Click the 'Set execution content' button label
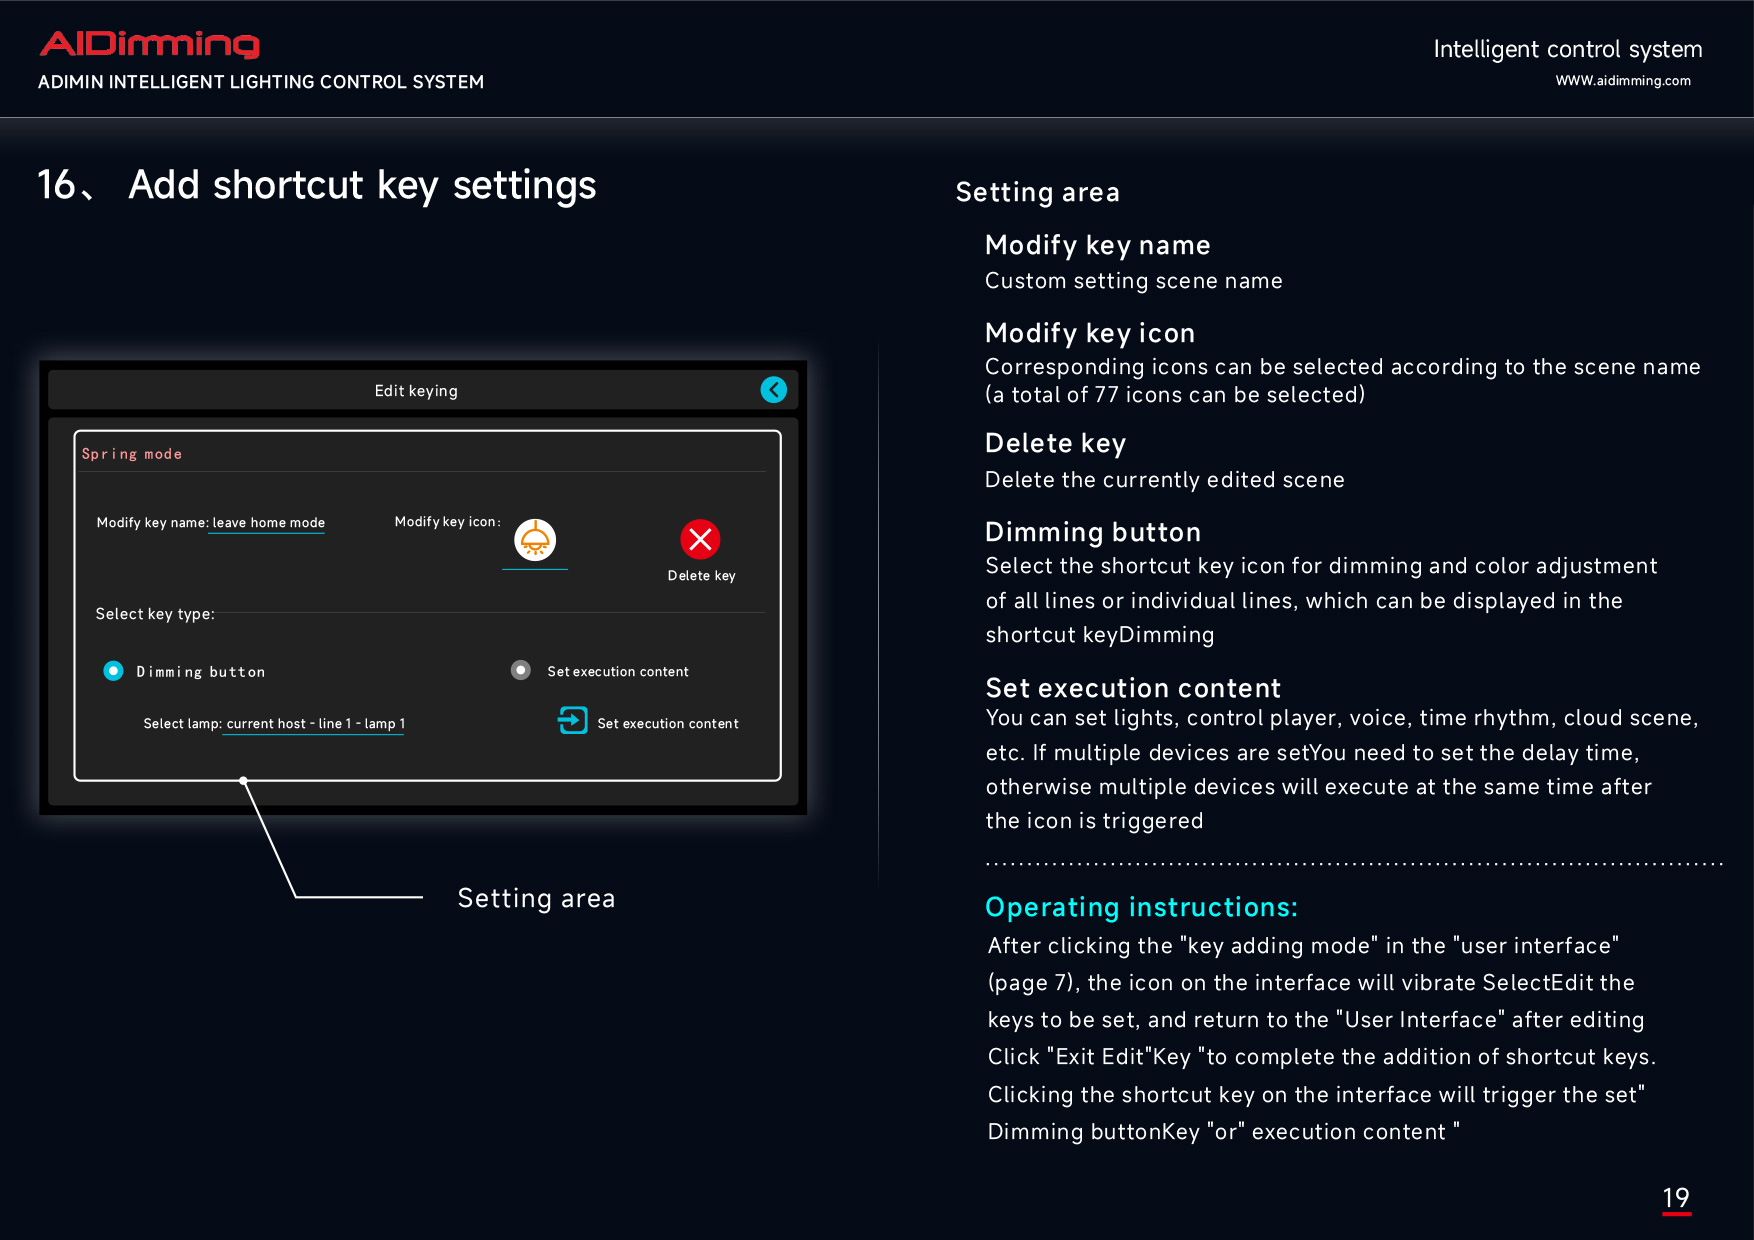Screen dimensions: 1754x1240 point(668,724)
